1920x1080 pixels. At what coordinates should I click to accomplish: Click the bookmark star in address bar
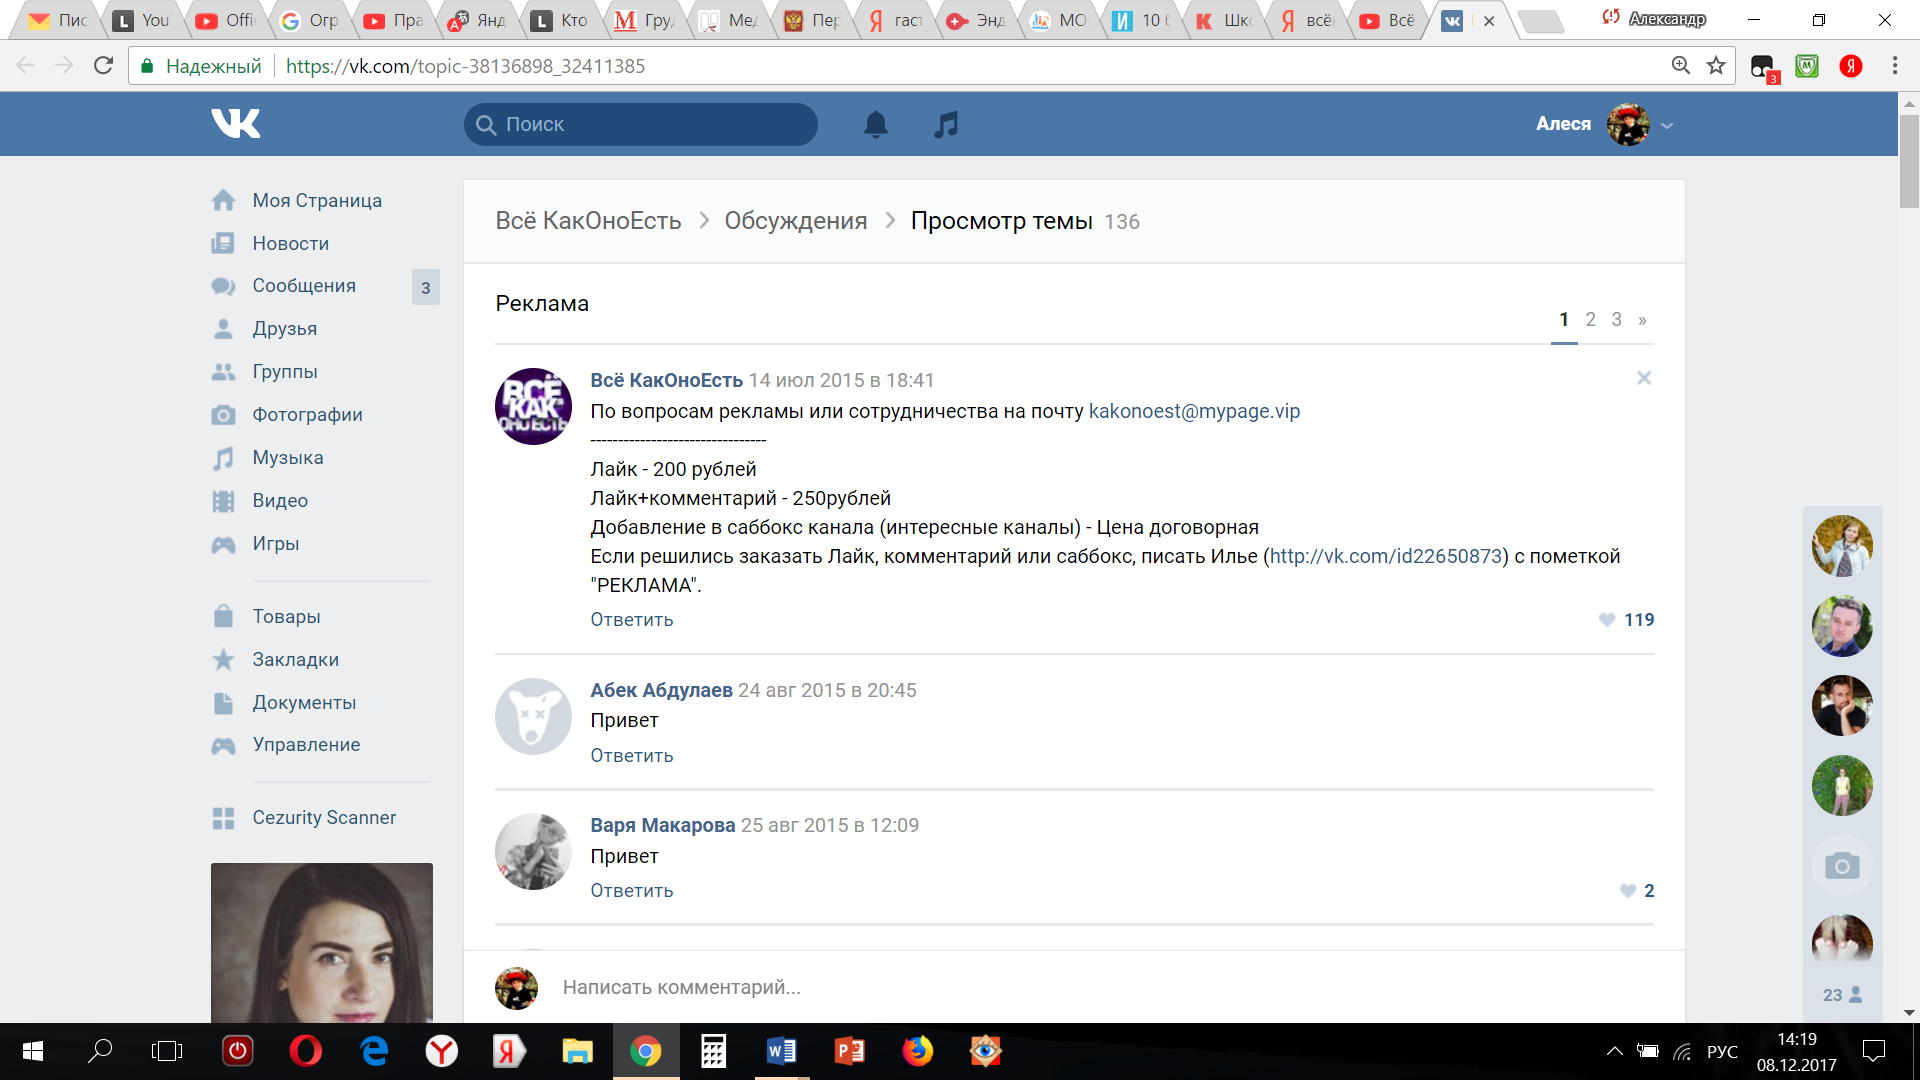click(x=1716, y=66)
